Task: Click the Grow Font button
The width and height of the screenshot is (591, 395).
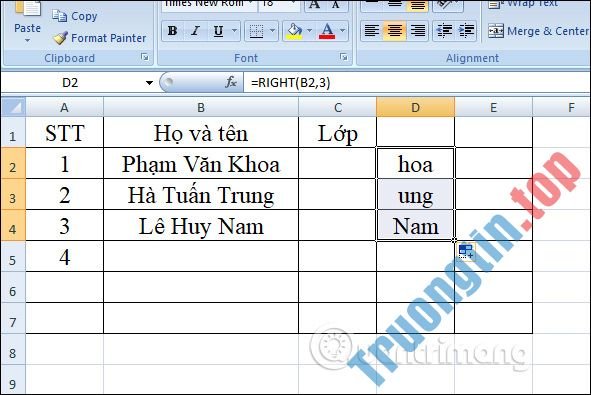Action: 315,5
